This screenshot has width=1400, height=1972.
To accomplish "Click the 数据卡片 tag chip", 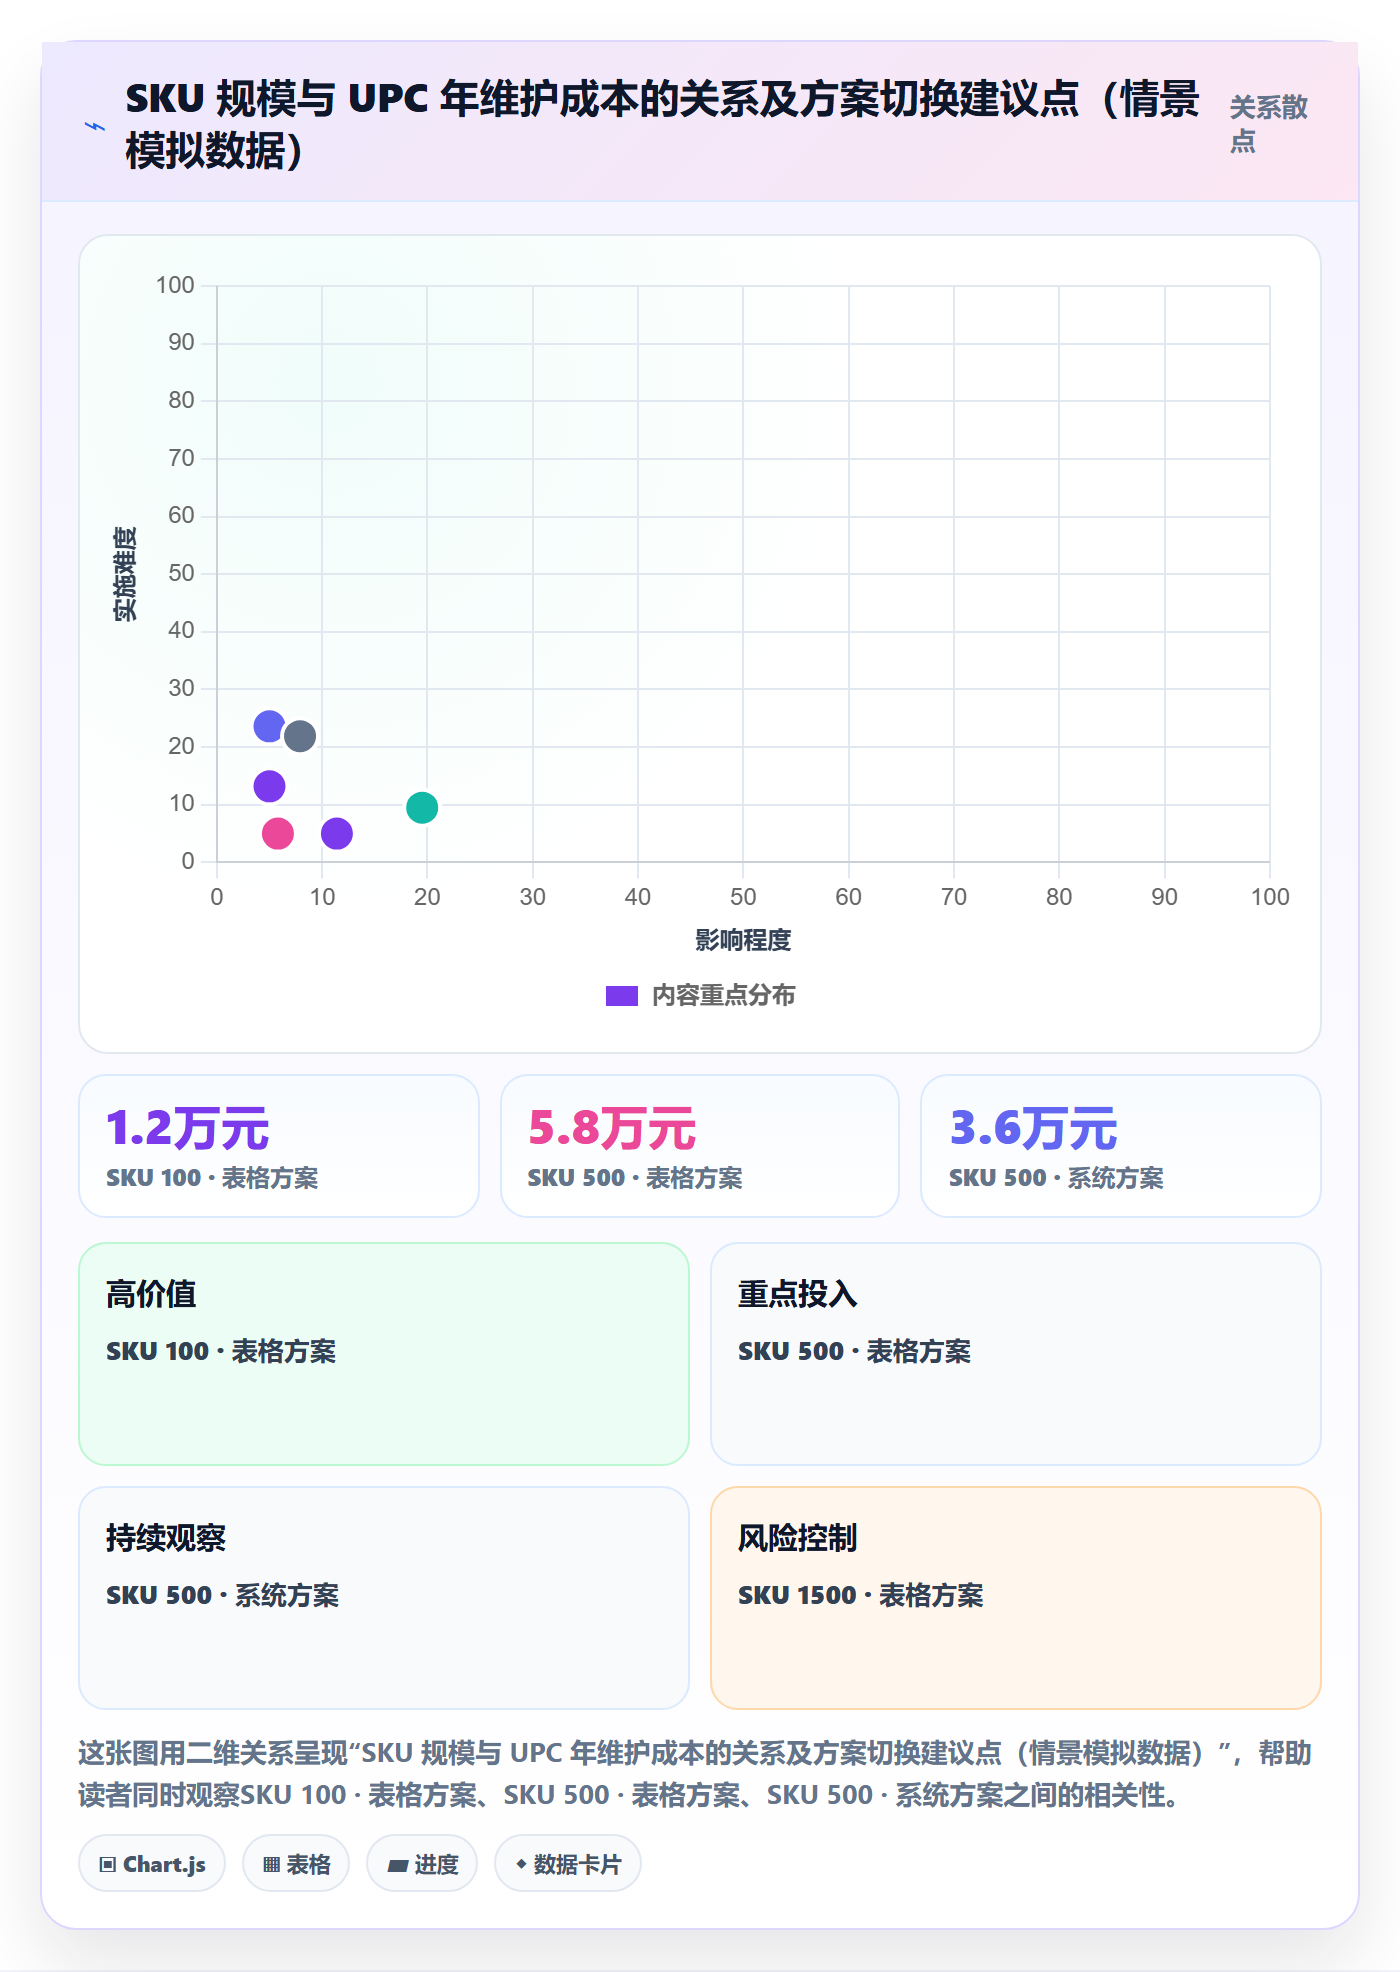I will 568,1864.
